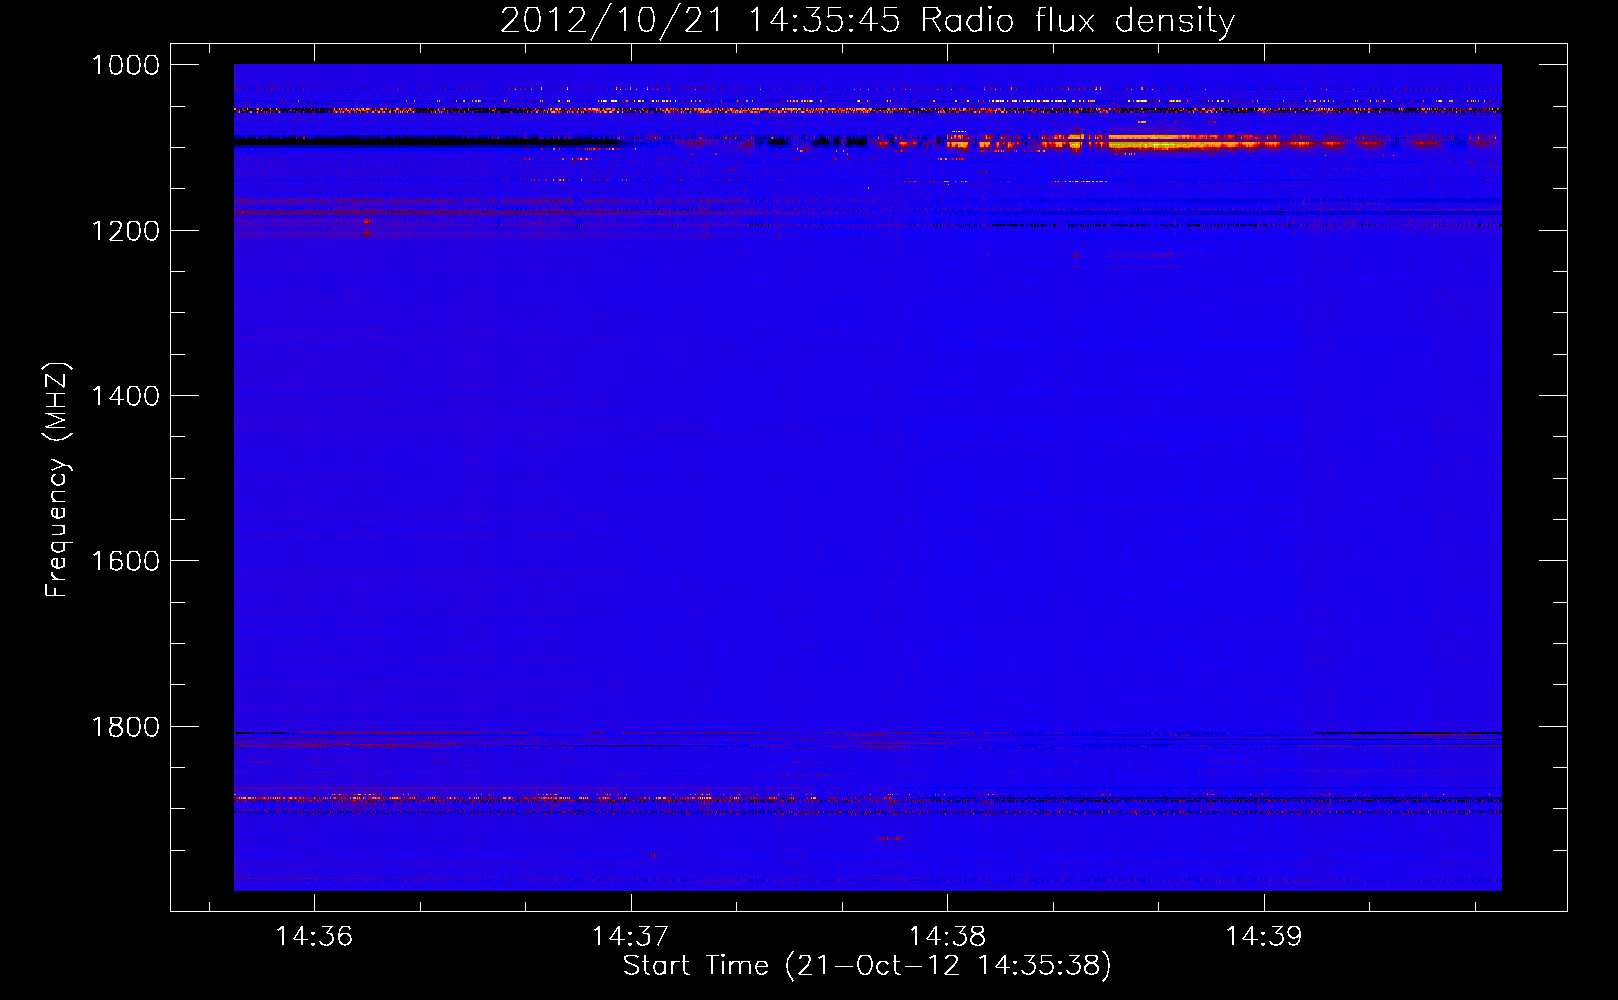
Task: Click the 1800 frequency tick label
Action: (125, 727)
